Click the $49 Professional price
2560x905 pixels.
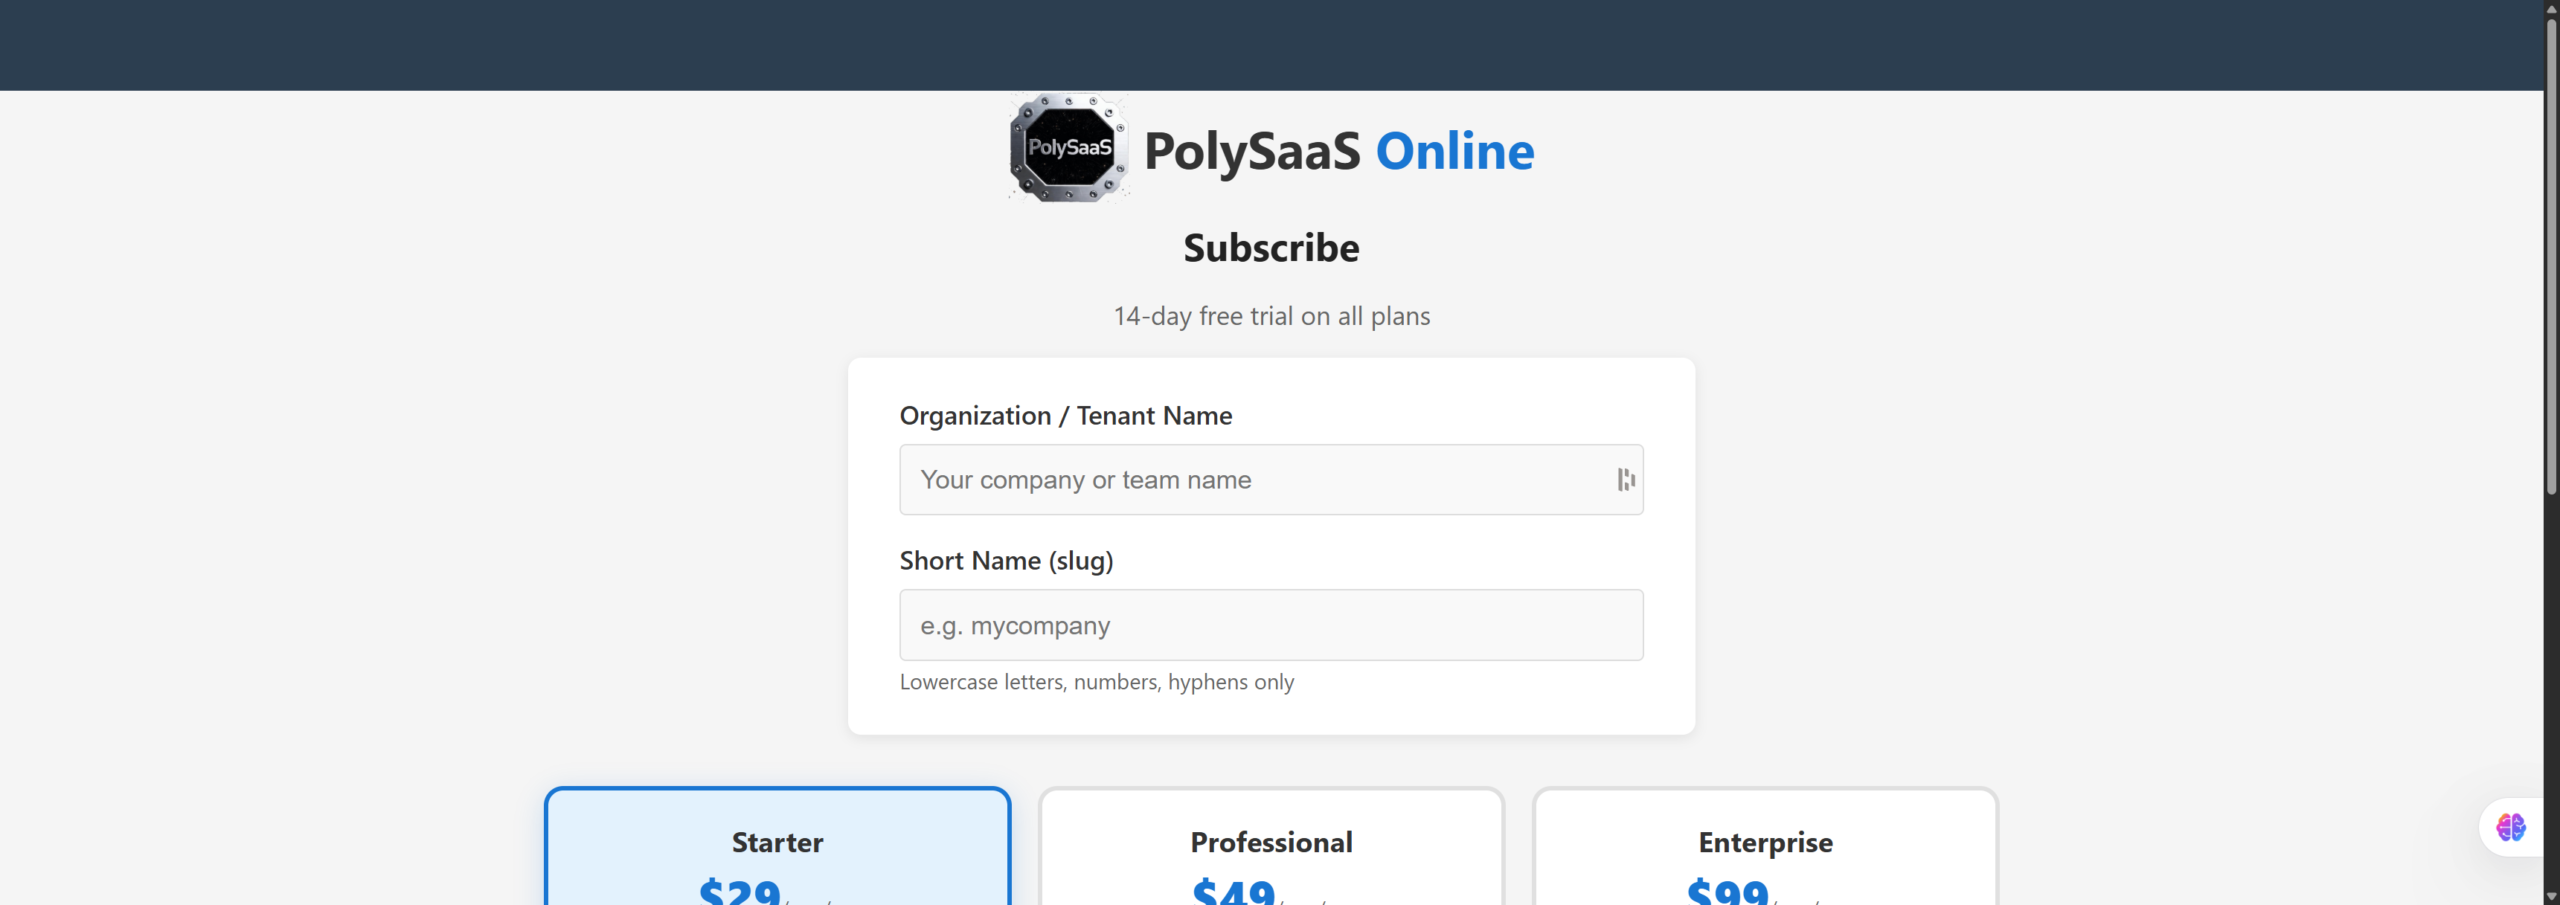coord(1233,890)
